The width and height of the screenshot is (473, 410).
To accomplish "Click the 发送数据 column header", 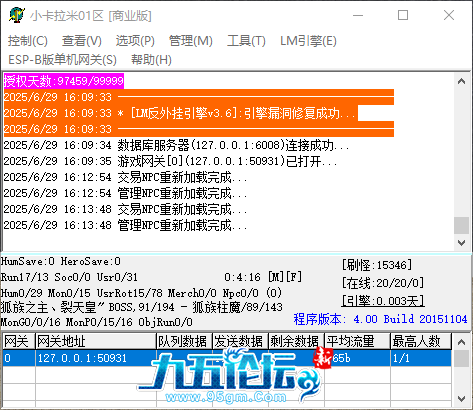I will tap(240, 342).
